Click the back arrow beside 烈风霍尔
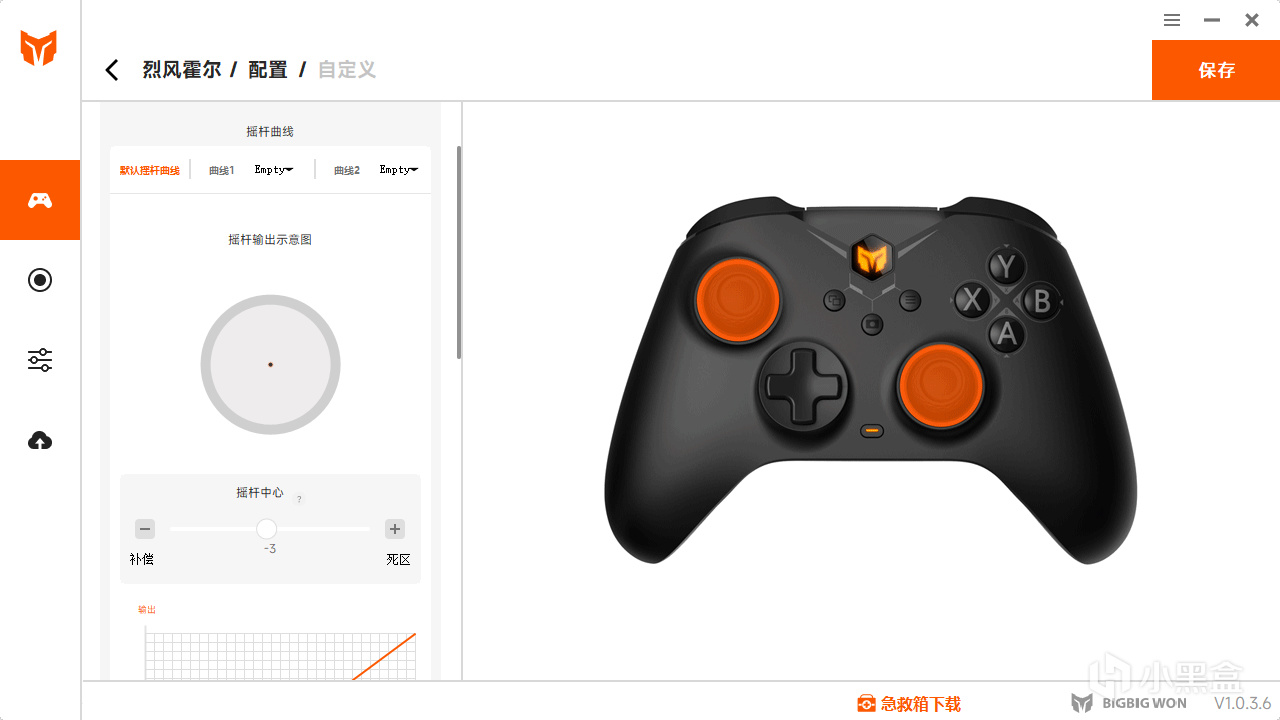Viewport: 1280px width, 720px height. pos(112,70)
